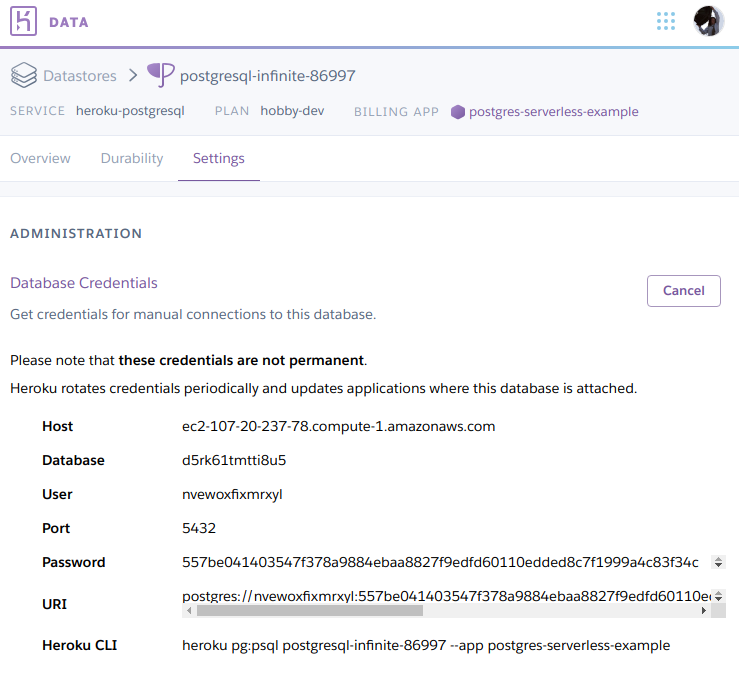Click the Port value 5432
The image size is (739, 689).
[x=199, y=528]
